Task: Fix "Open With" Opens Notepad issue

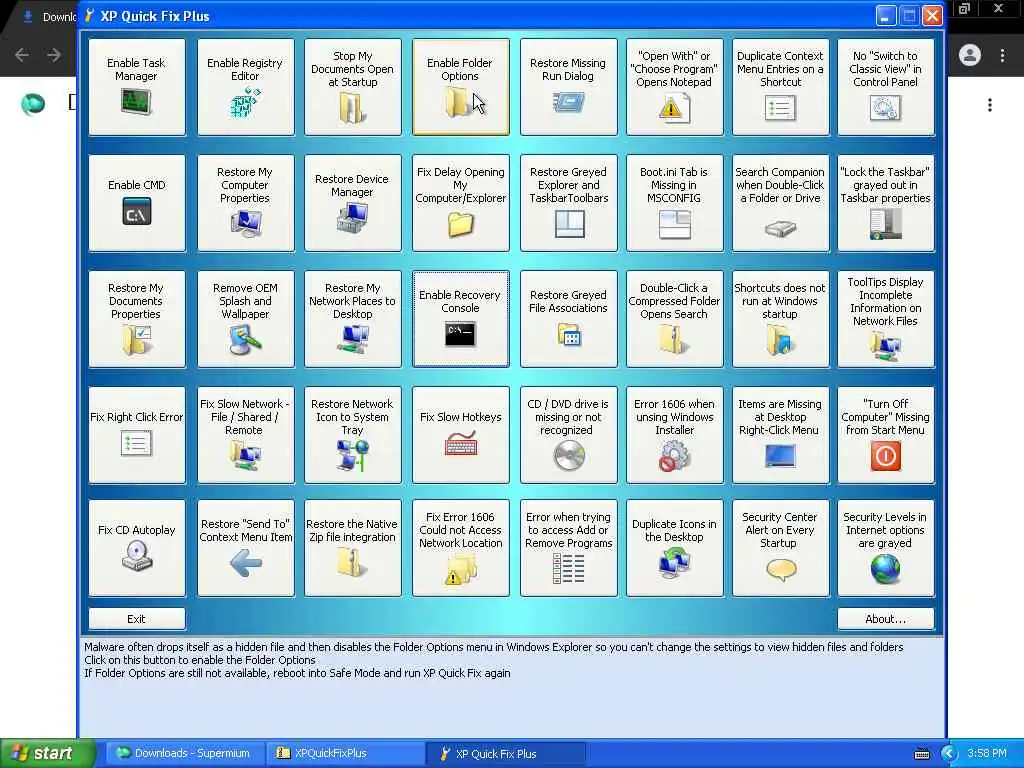Action: (x=675, y=87)
